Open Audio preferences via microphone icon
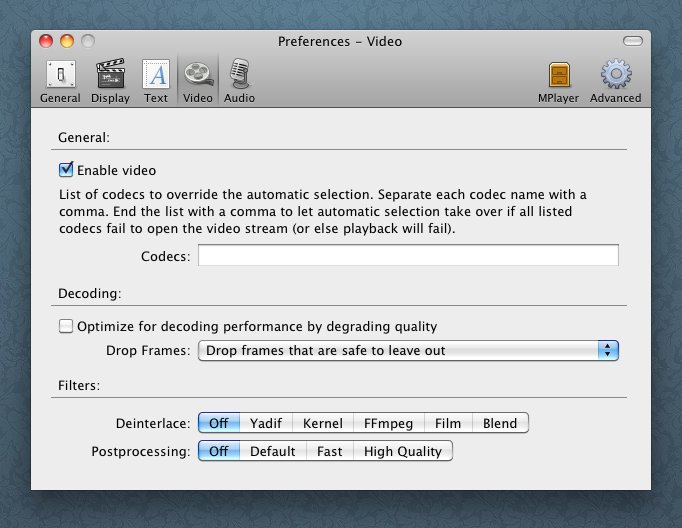682x528 pixels. pos(239,74)
